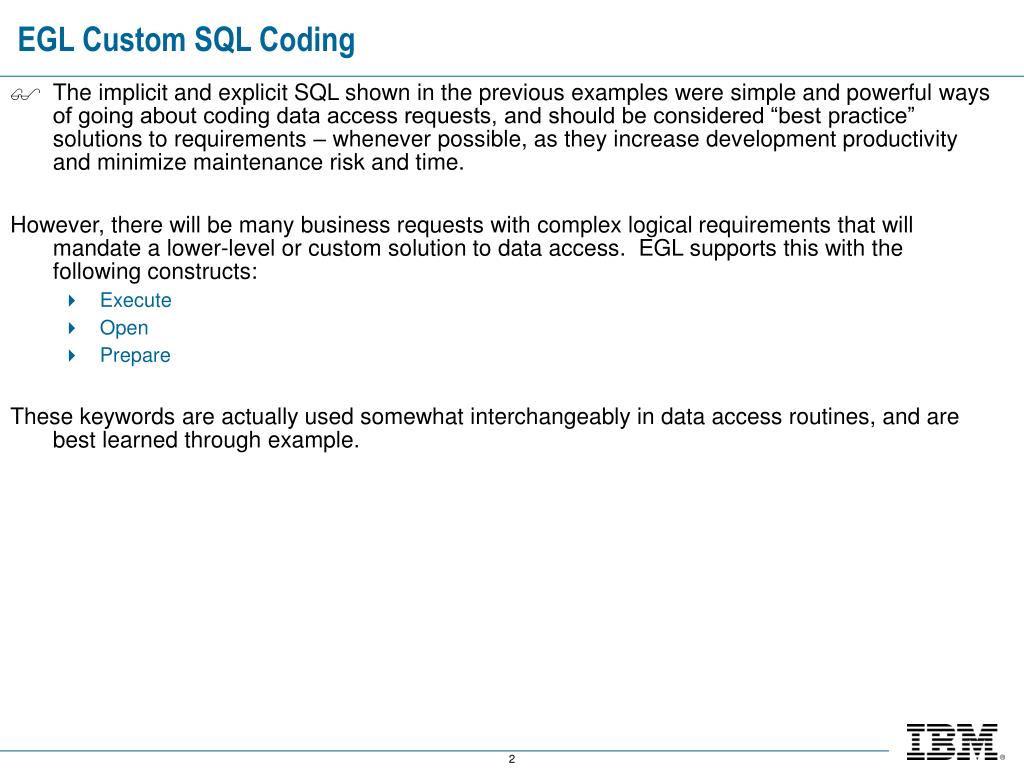Click the slide title EGL Custom SQL Coding
Screen dimensions: 1024x768
click(x=187, y=40)
